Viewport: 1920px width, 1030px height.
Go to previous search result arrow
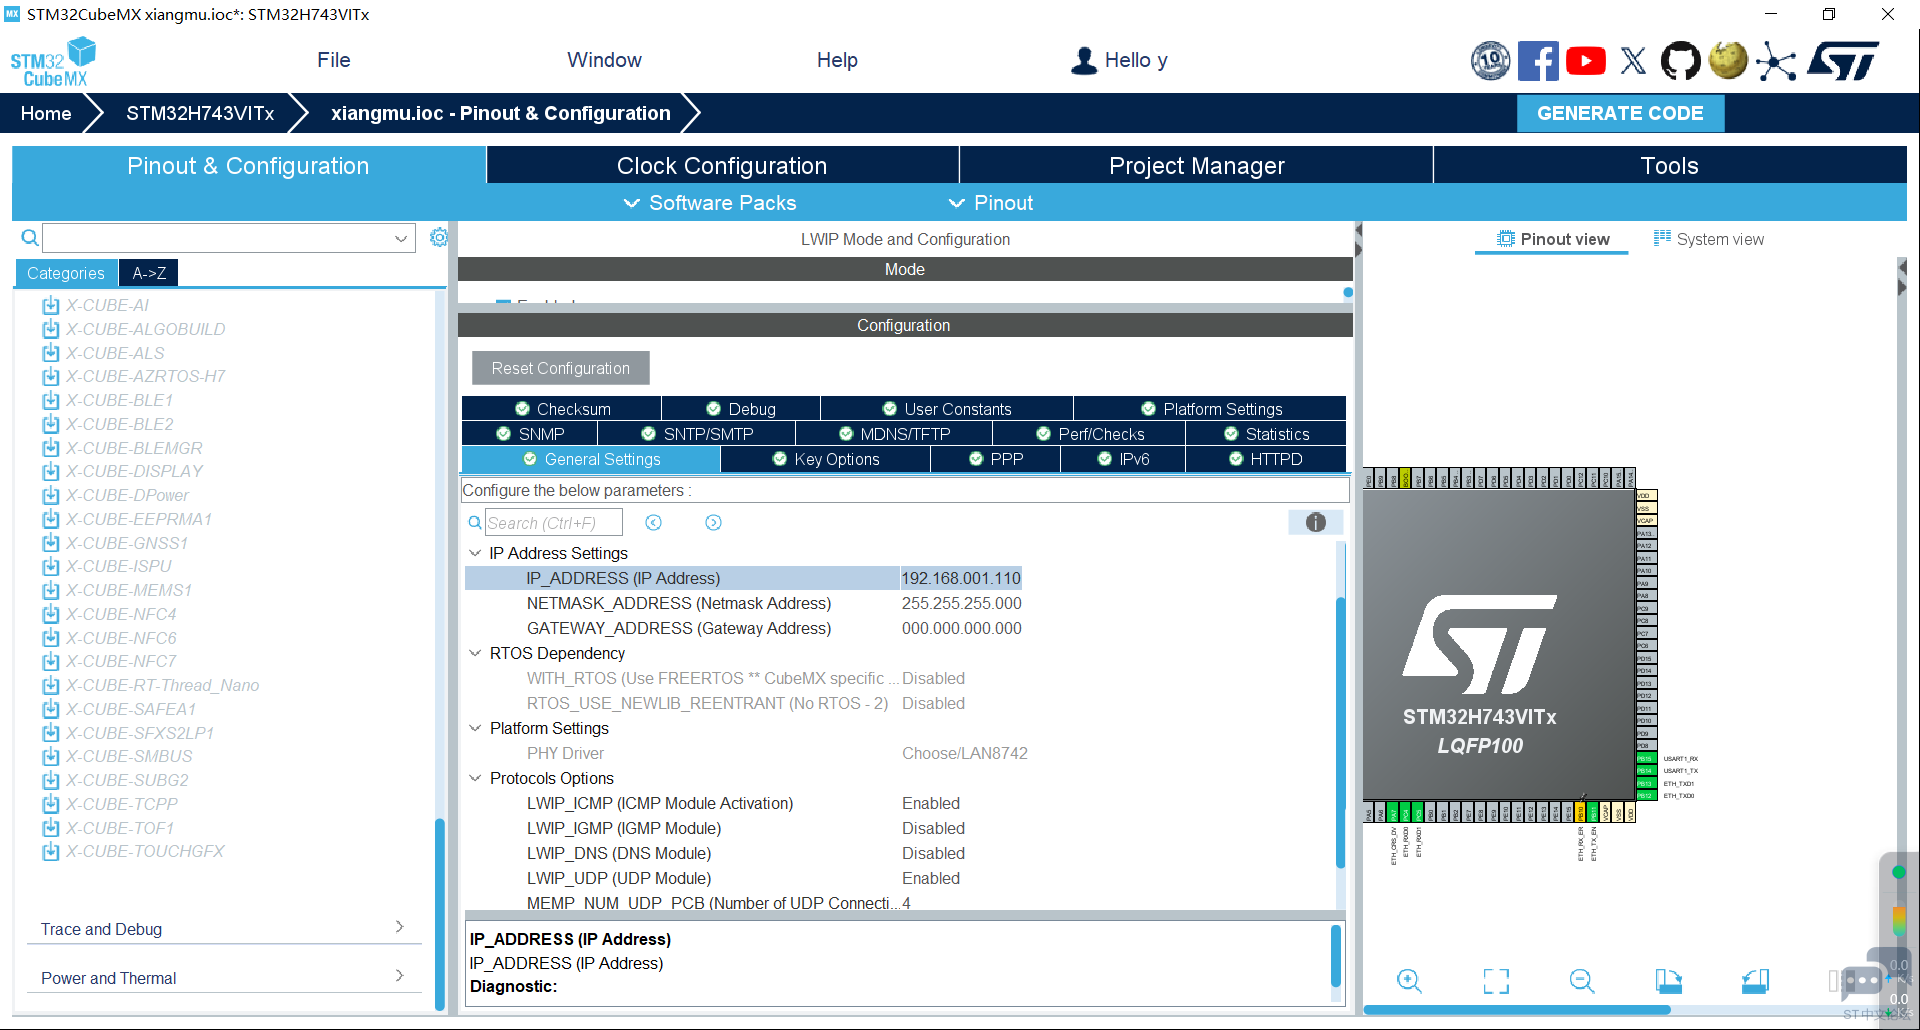654,523
